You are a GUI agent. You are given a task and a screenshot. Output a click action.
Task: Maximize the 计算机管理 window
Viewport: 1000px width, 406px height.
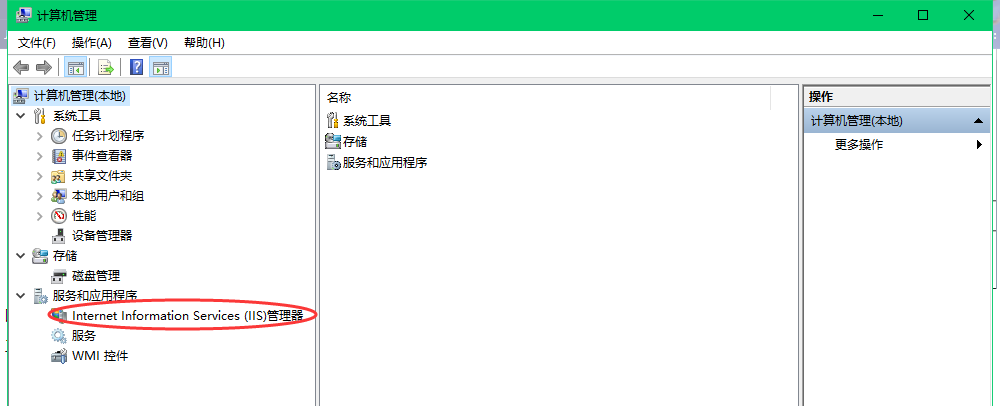(923, 15)
